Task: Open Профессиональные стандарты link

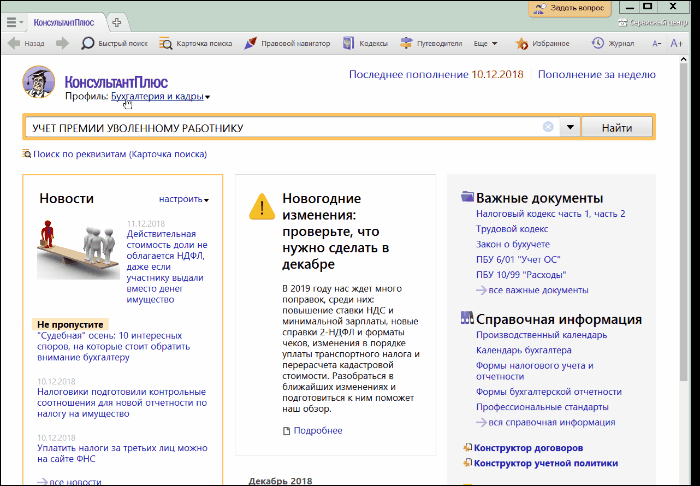Action: pos(542,407)
